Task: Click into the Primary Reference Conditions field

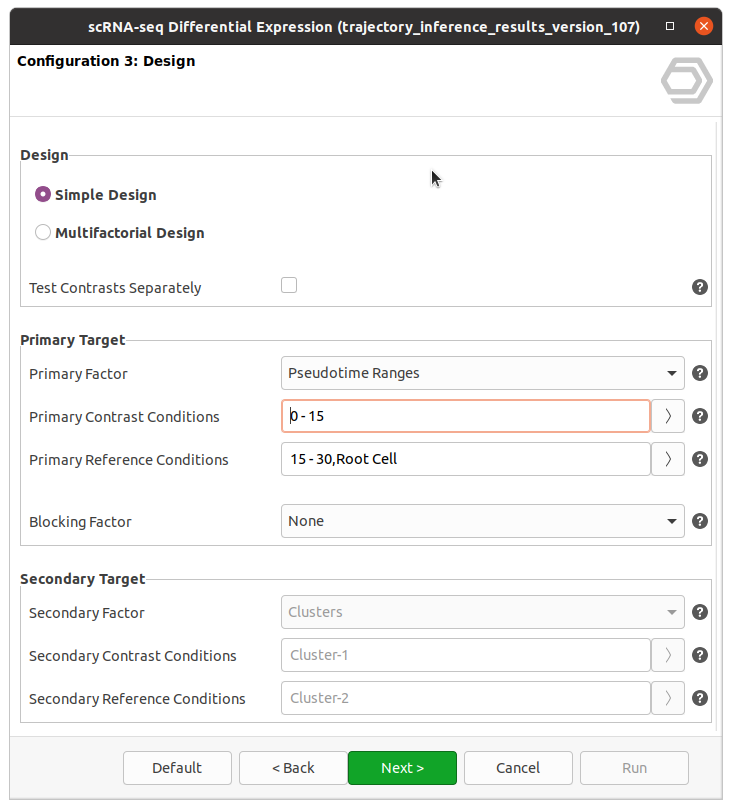Action: tap(465, 459)
